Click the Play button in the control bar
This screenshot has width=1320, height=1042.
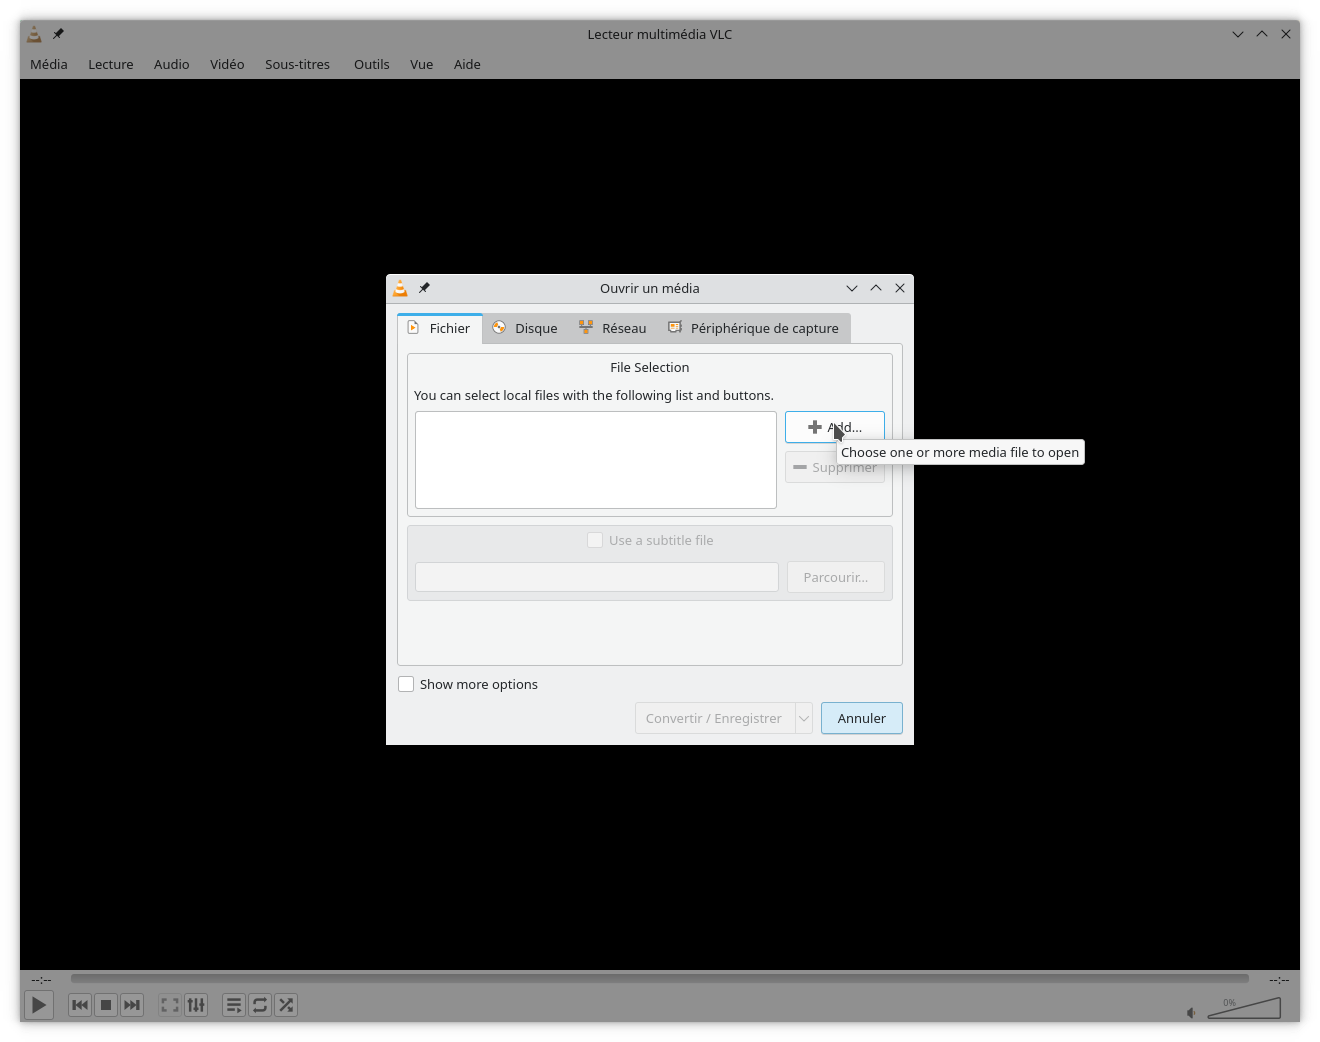click(x=38, y=1005)
